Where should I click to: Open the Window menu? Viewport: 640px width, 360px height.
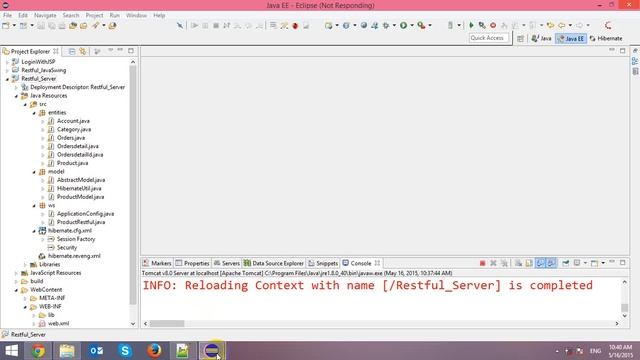coord(136,15)
